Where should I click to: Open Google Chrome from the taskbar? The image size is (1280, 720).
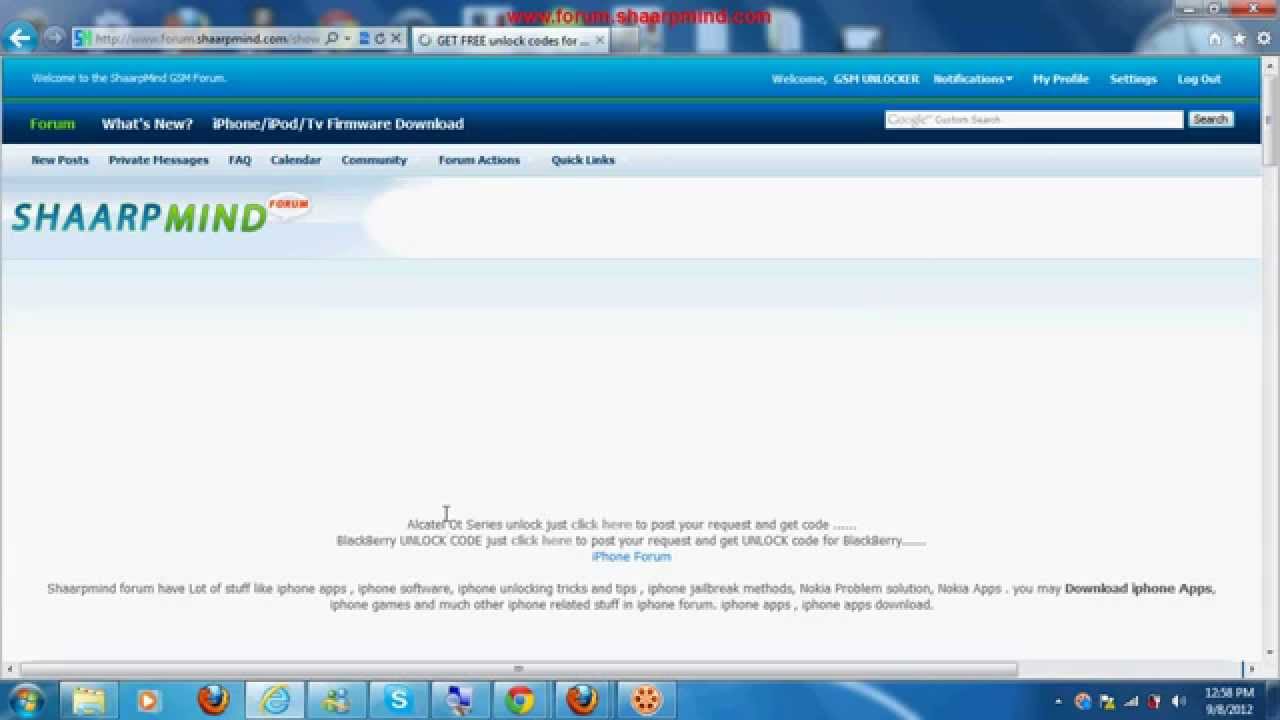tap(520, 700)
